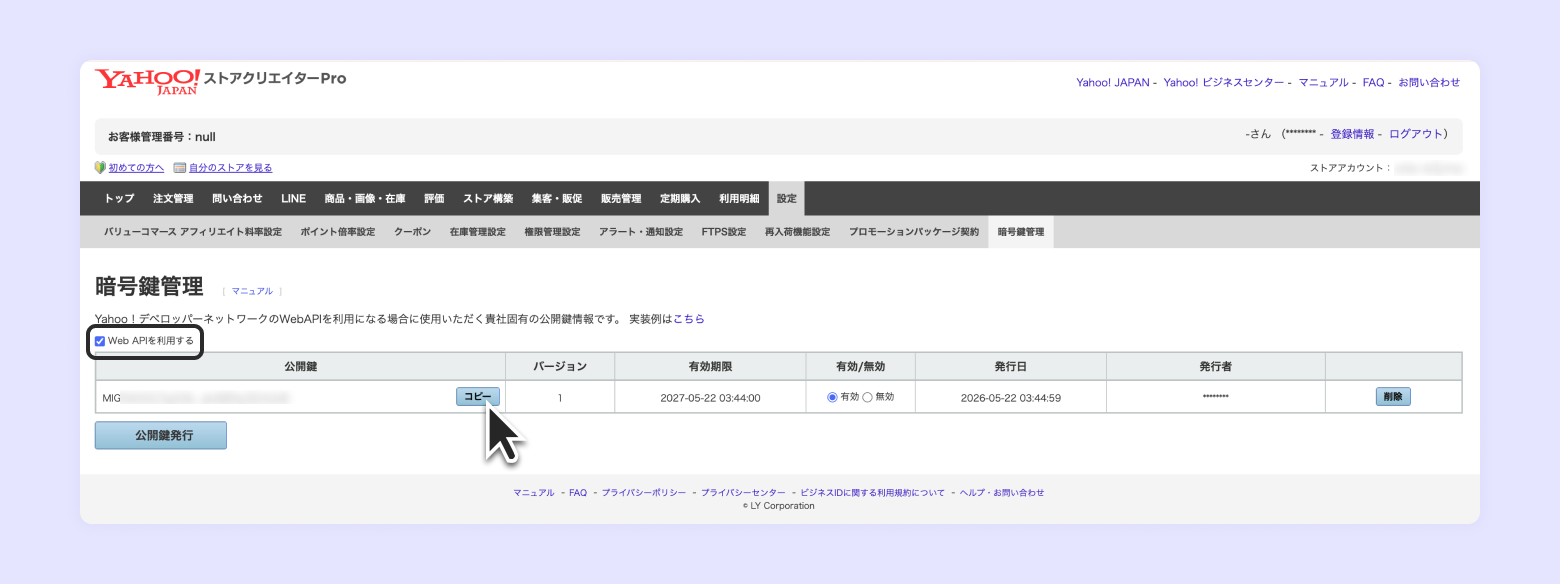Open FTPS設定 submenu
1560x584 pixels.
pos(724,232)
